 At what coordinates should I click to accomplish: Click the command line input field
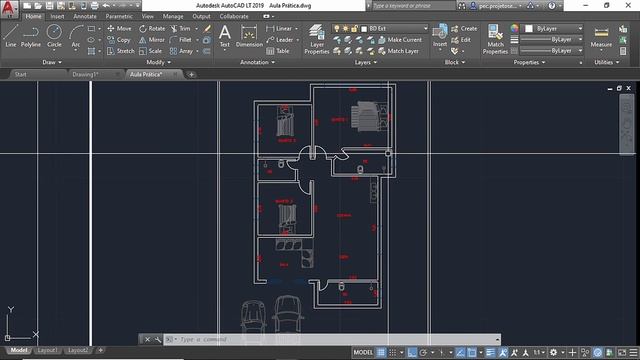332,340
